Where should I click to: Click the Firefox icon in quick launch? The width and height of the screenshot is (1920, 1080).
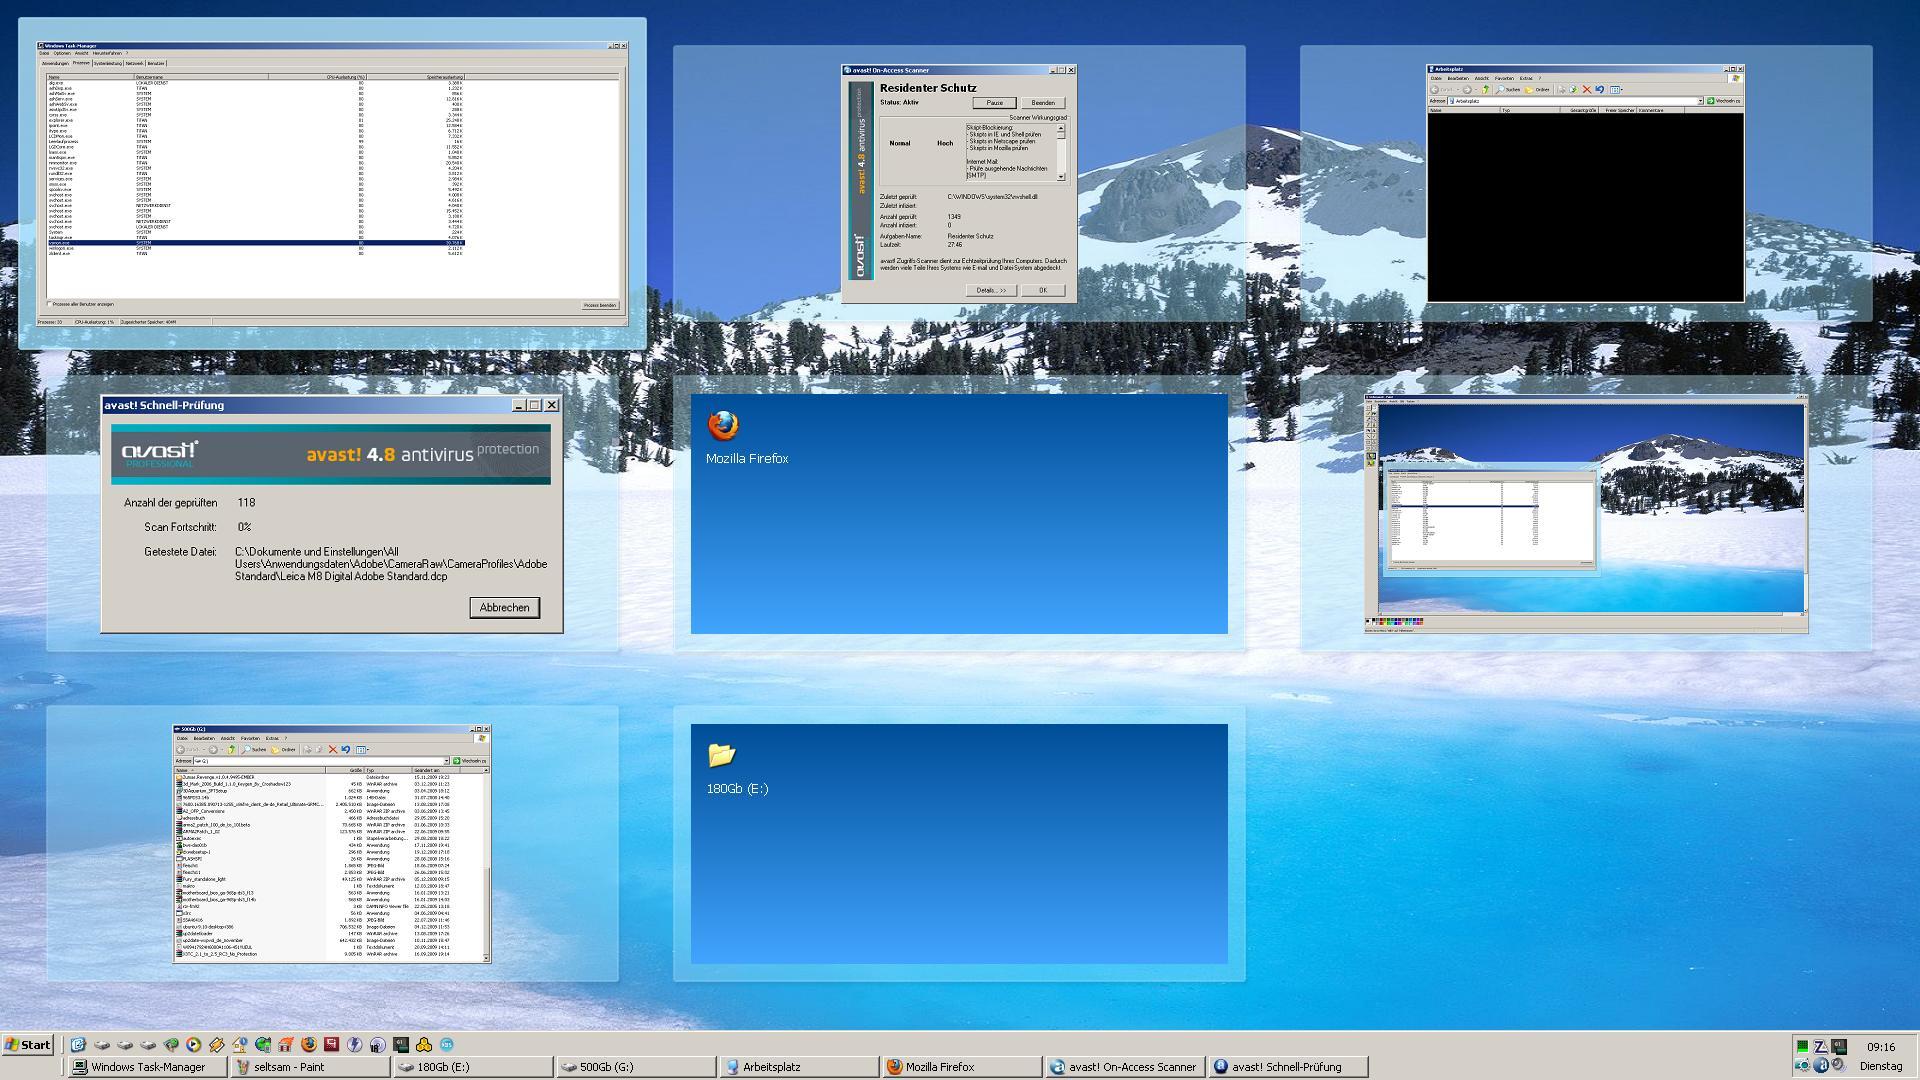309,1044
